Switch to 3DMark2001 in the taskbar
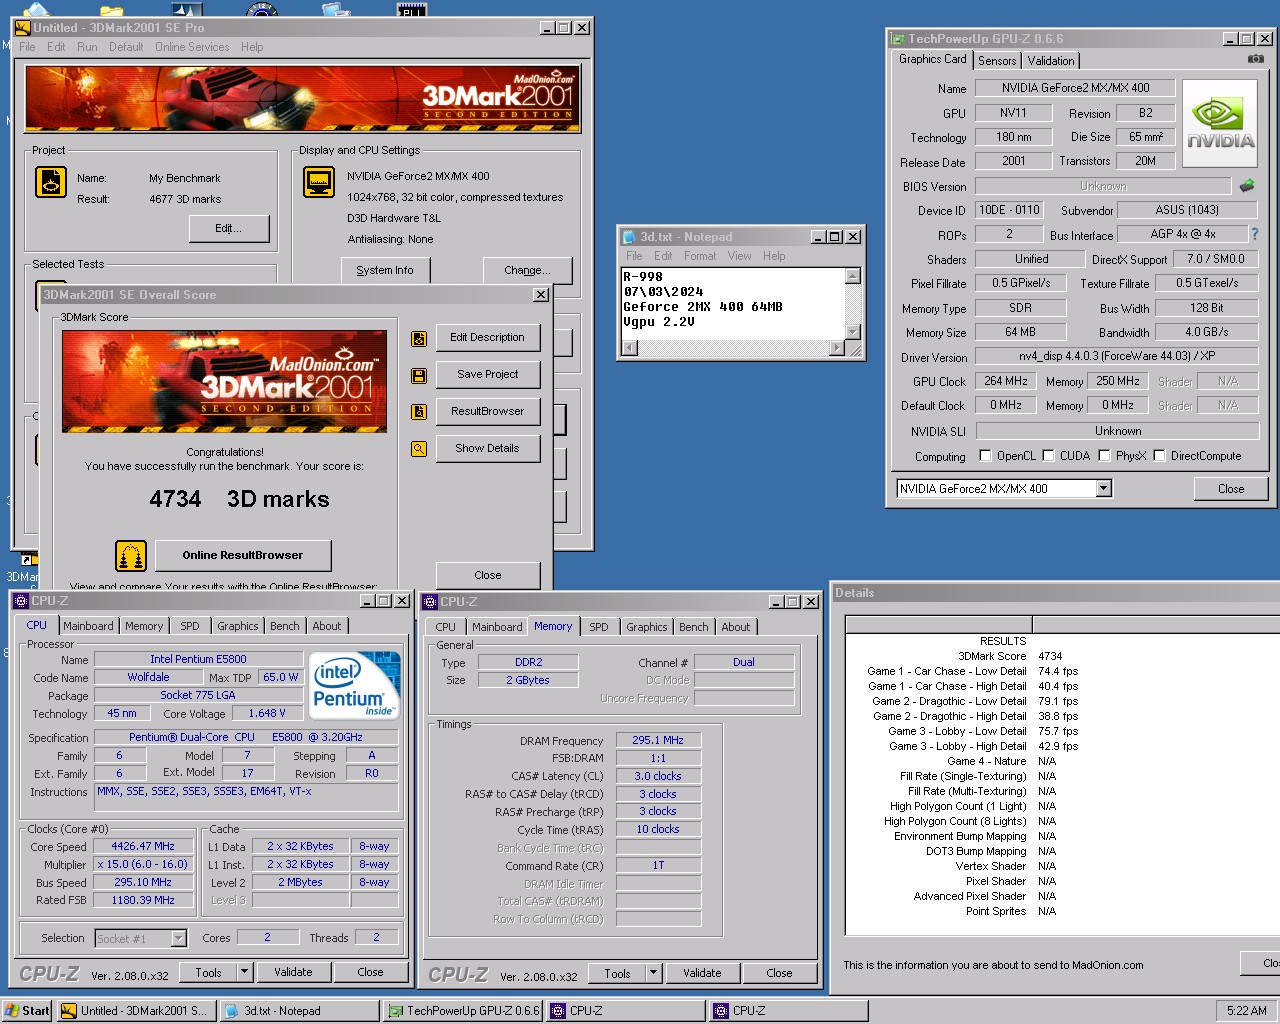 tap(135, 1011)
